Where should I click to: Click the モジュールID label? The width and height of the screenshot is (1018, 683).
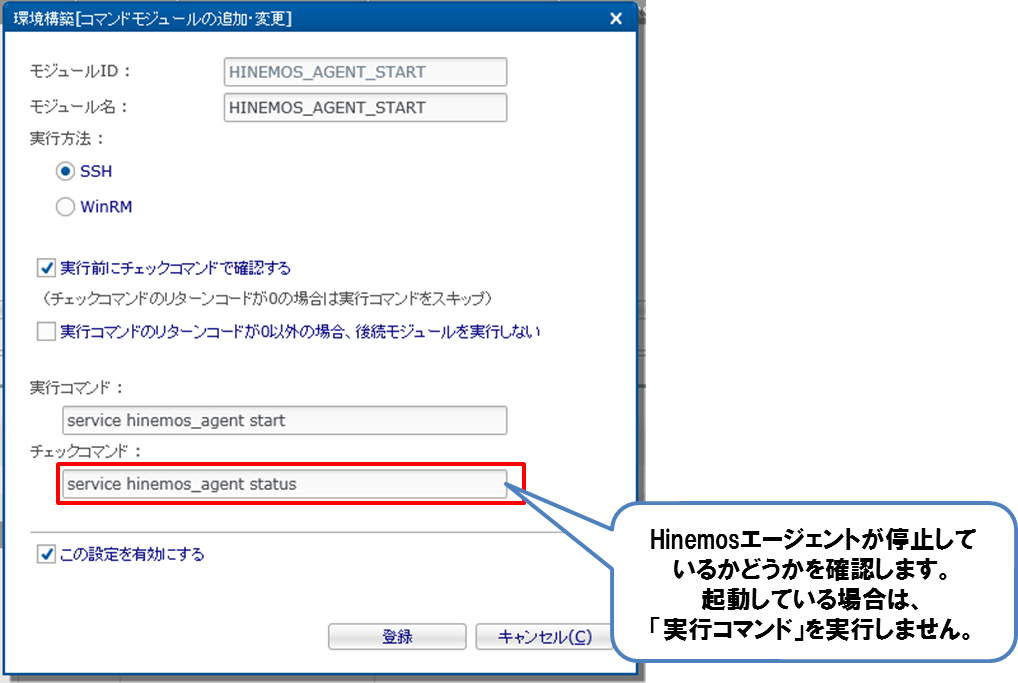[81, 71]
